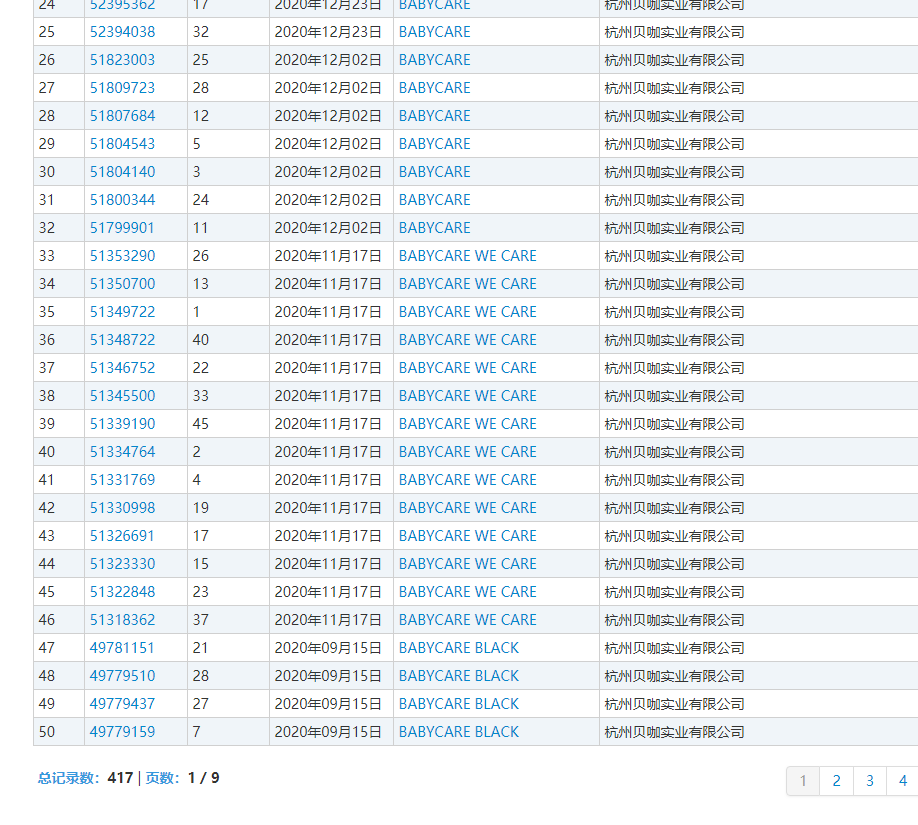Image resolution: width=918 pixels, height=825 pixels.
Task: Select registration number 51318362
Action: tap(122, 620)
